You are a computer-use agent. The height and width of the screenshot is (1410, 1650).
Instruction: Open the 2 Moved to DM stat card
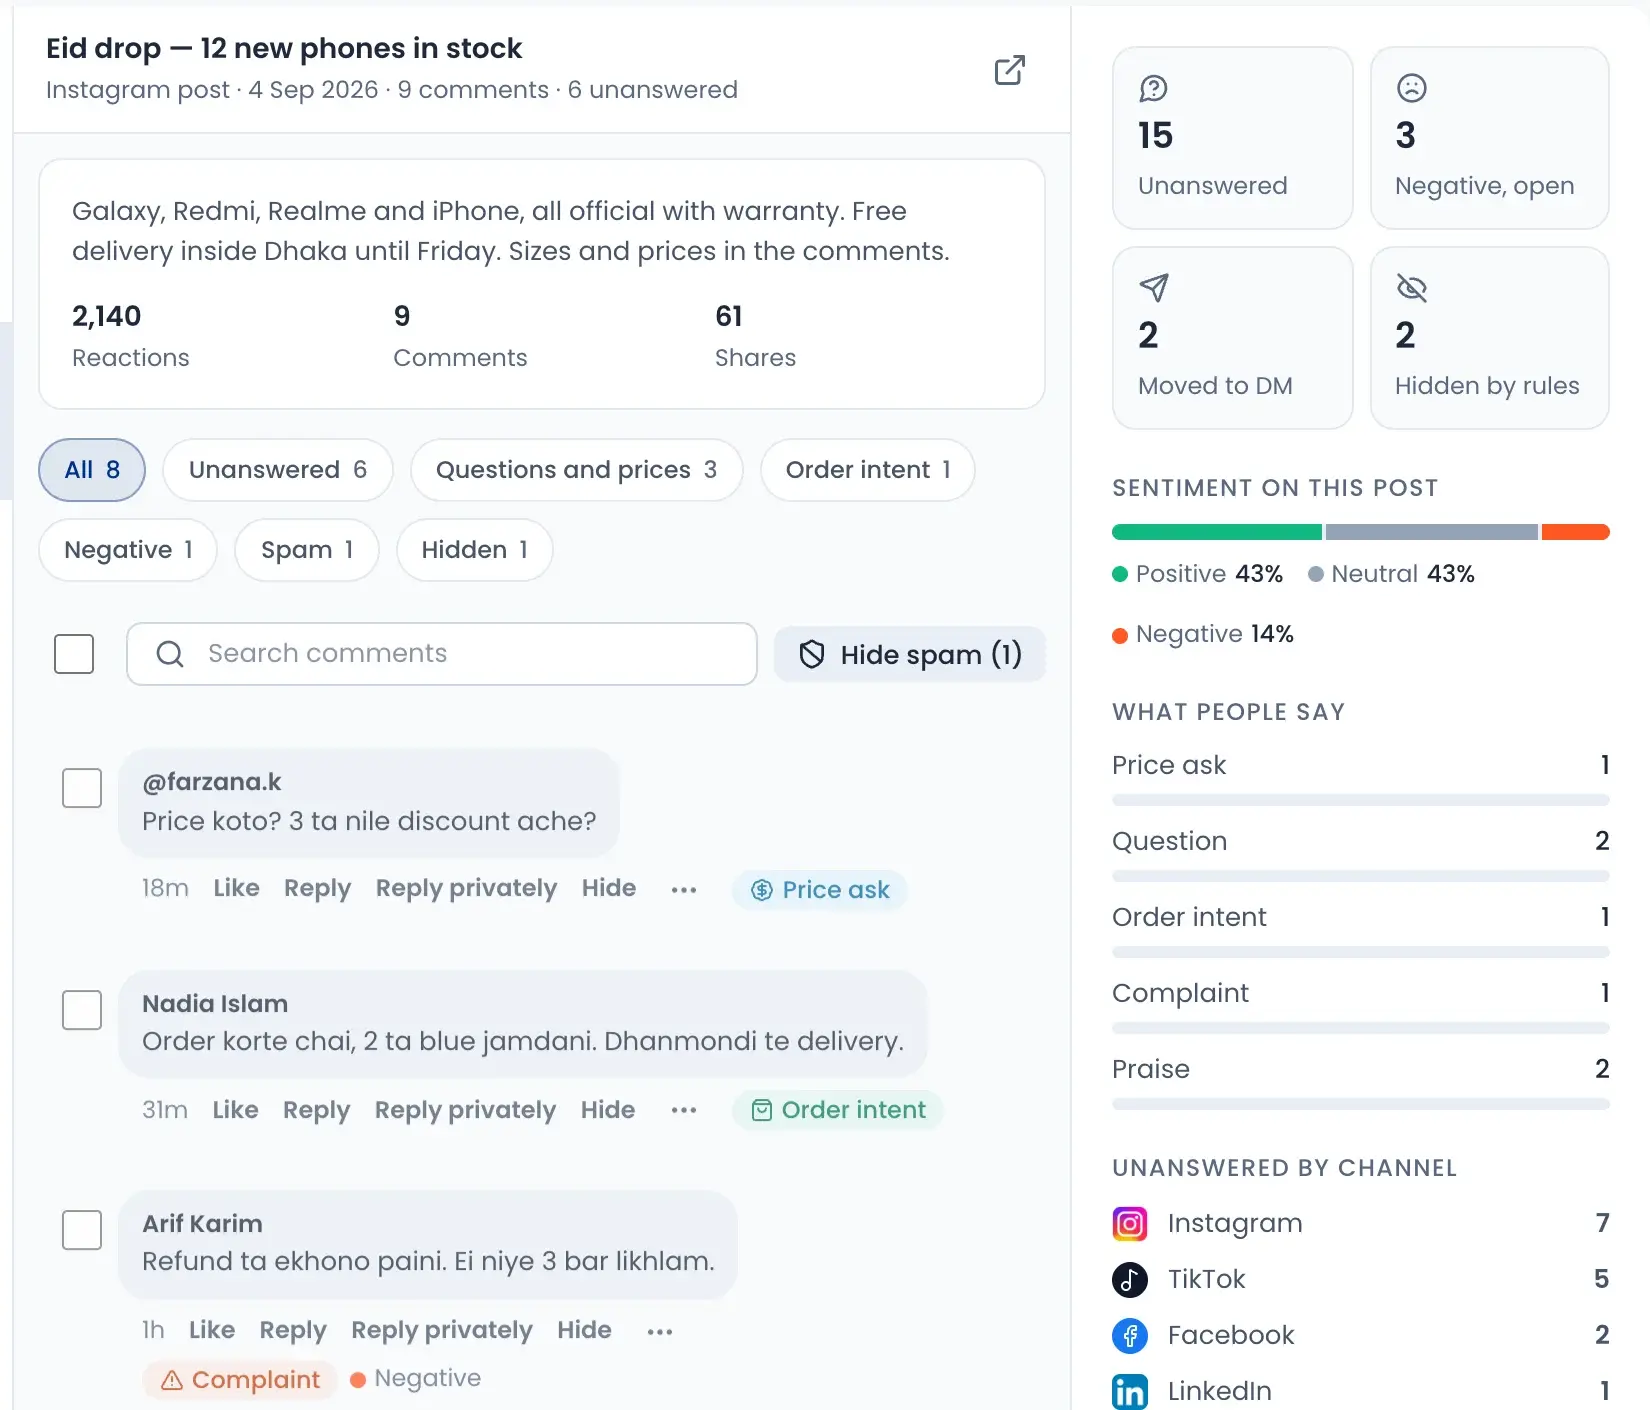pos(1233,338)
